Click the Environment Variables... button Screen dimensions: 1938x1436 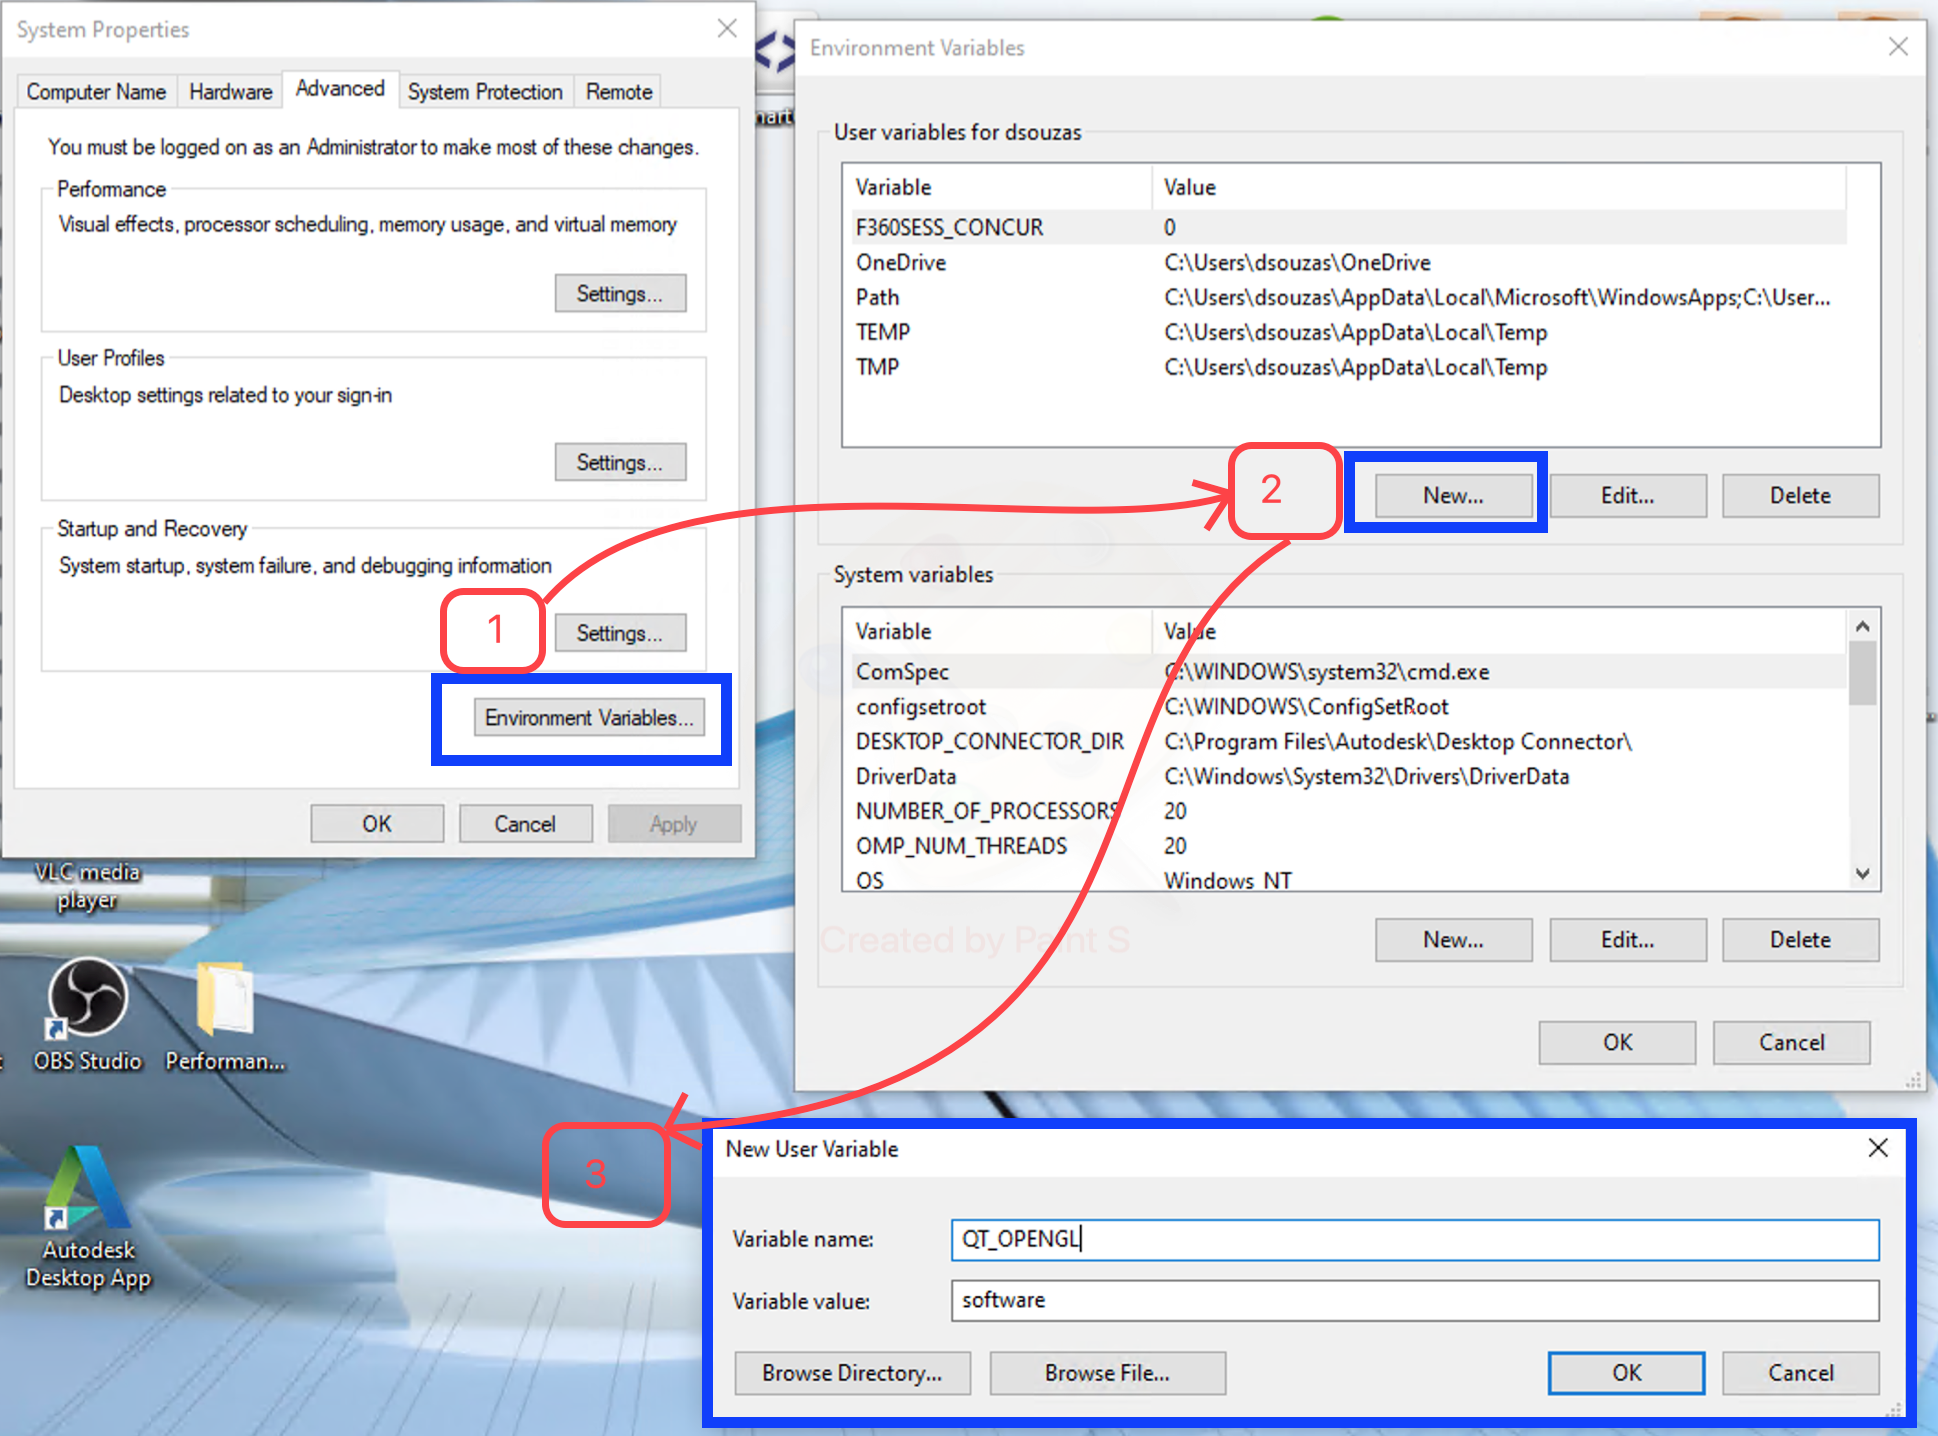click(x=589, y=717)
